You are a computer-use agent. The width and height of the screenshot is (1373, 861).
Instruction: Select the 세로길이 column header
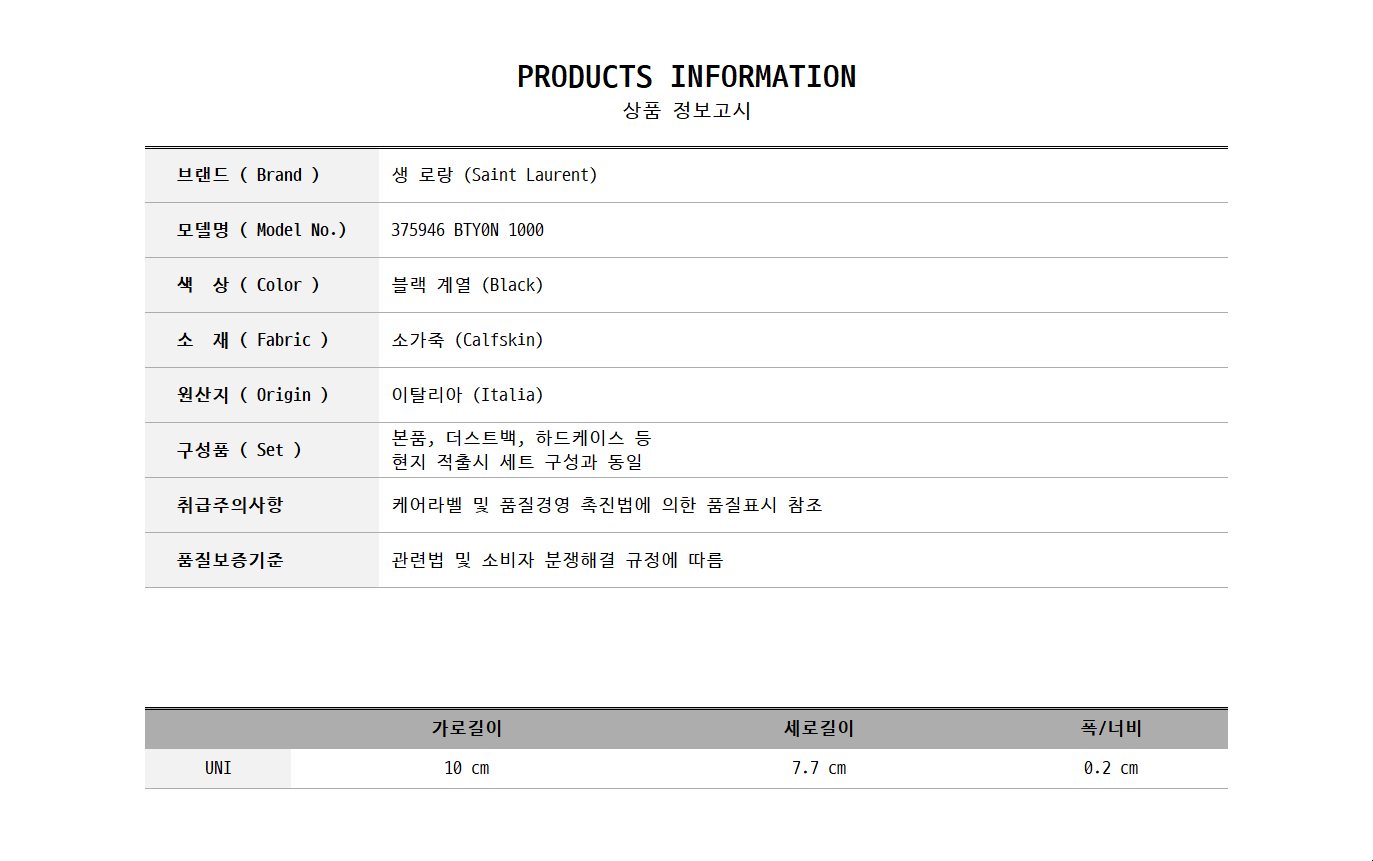coord(819,729)
